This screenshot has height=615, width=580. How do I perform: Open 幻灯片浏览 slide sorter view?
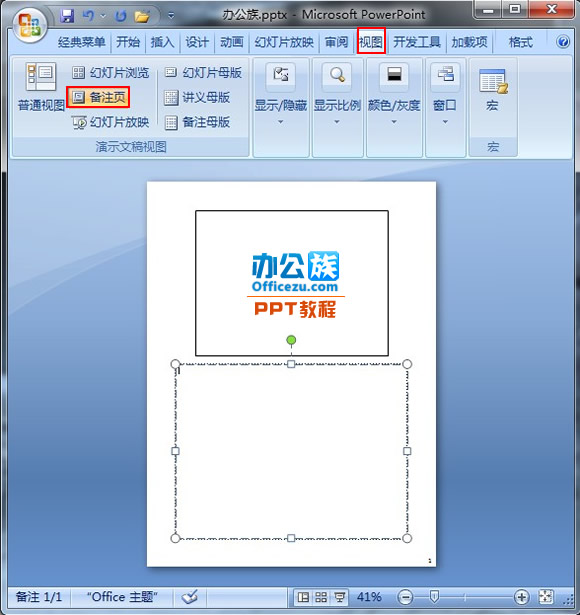111,73
